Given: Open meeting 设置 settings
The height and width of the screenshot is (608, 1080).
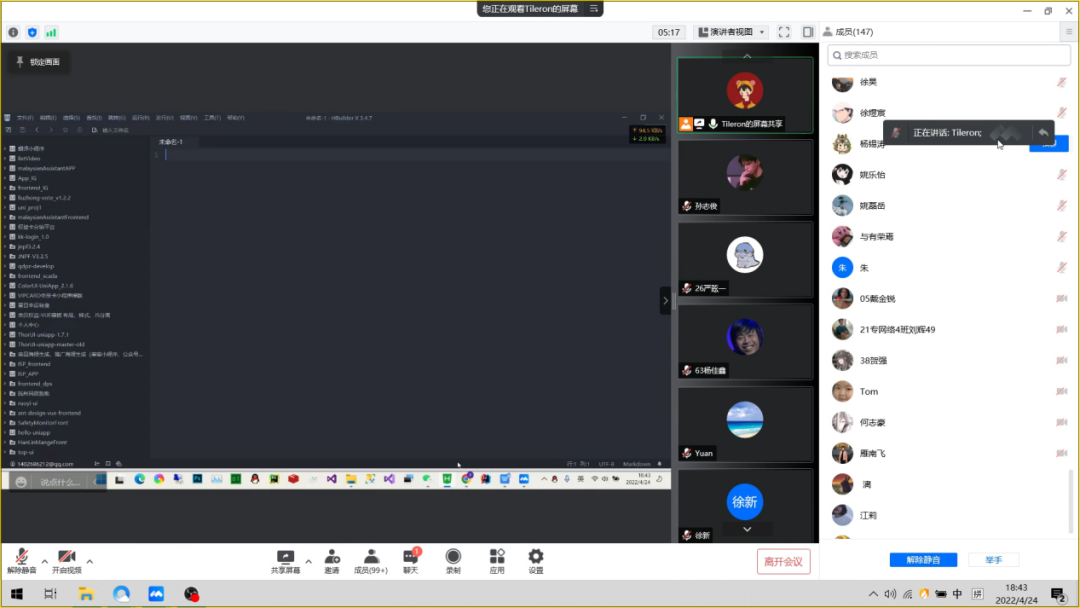Looking at the screenshot, I should click(x=536, y=561).
